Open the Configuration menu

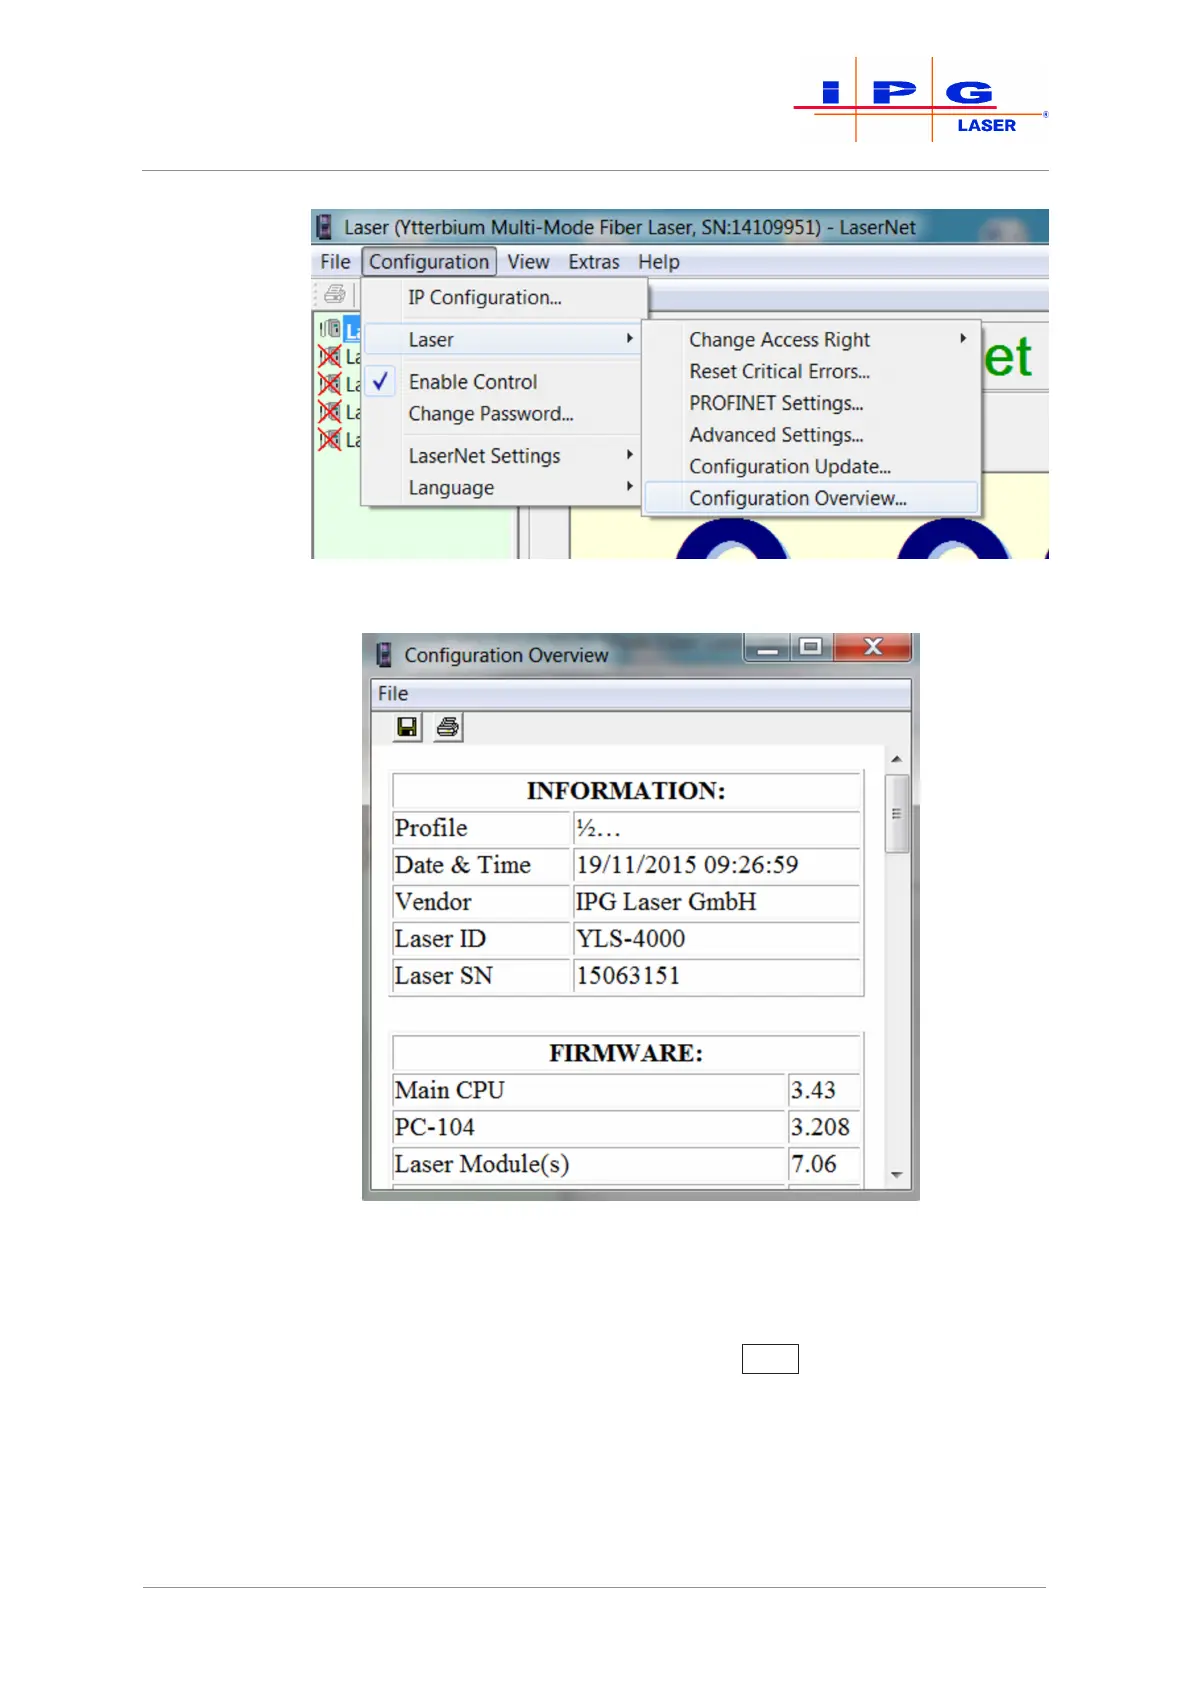coord(429,262)
